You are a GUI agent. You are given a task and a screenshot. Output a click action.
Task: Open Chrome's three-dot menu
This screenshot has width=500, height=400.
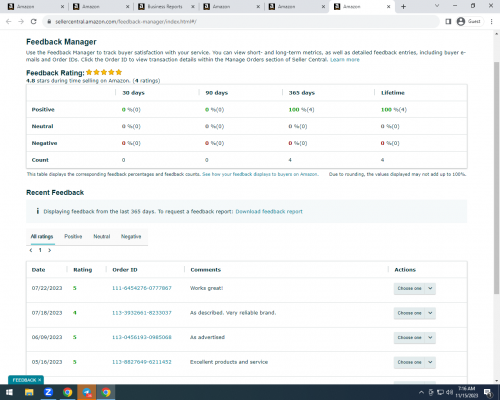pyautogui.click(x=492, y=21)
